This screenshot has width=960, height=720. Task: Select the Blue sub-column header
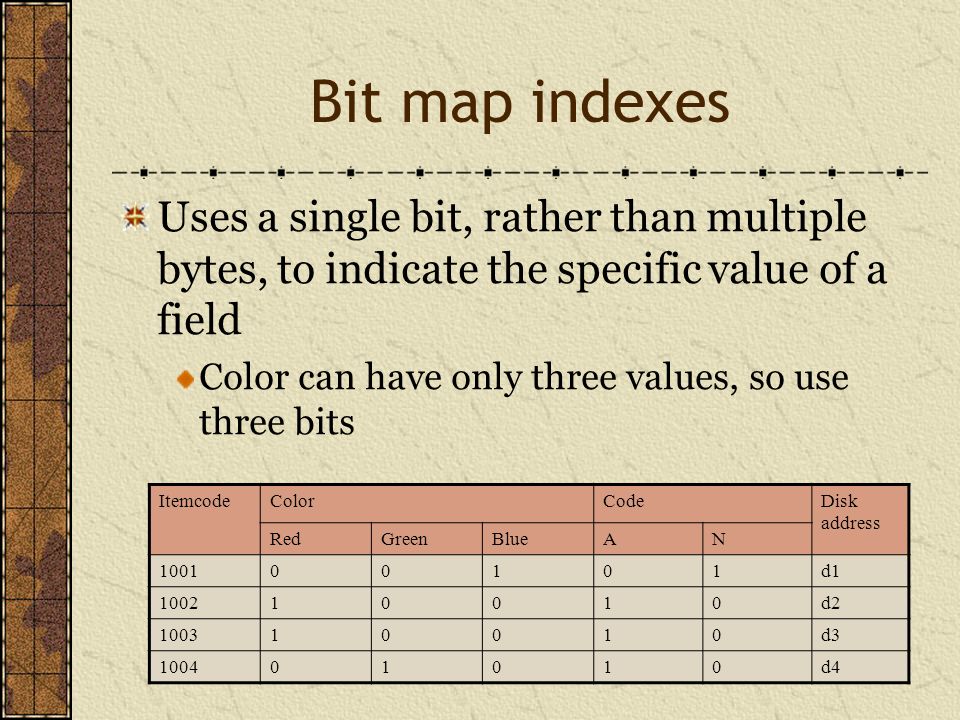538,539
